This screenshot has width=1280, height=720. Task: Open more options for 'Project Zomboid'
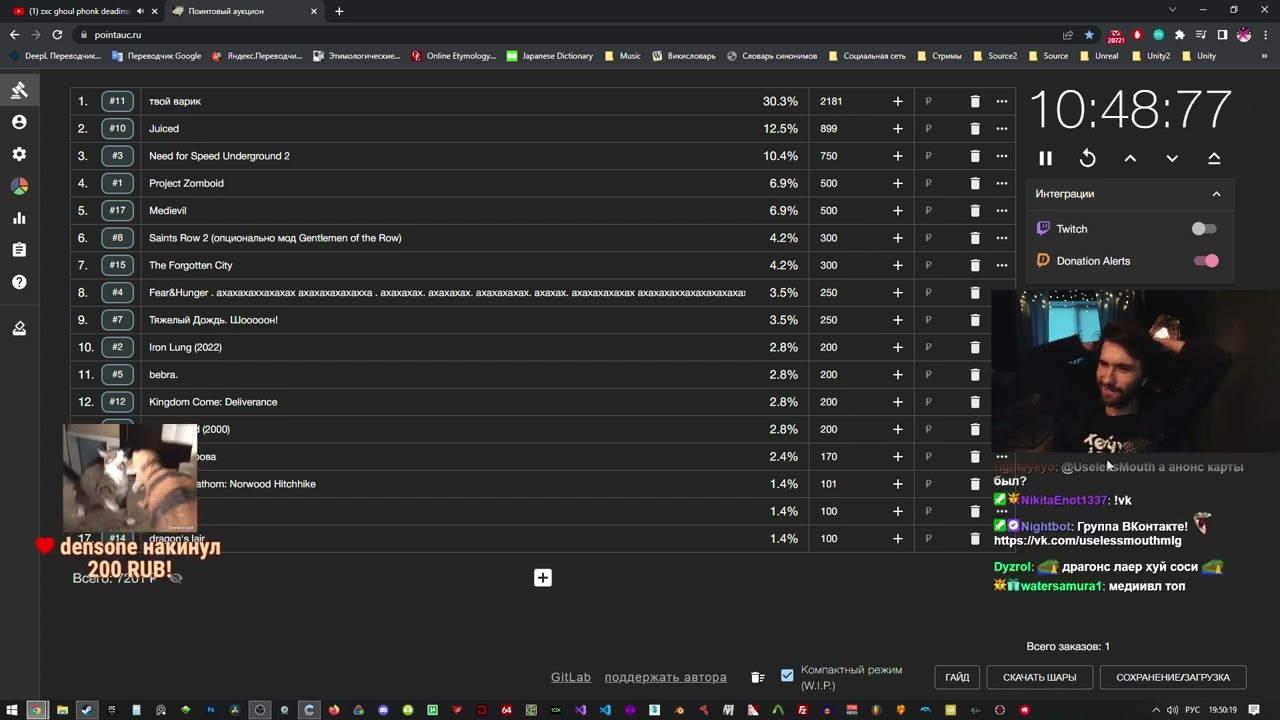[x=1002, y=183]
